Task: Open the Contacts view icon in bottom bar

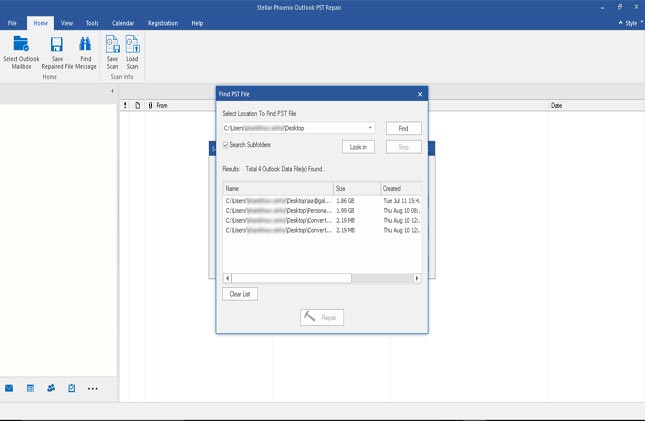Action: tap(51, 388)
